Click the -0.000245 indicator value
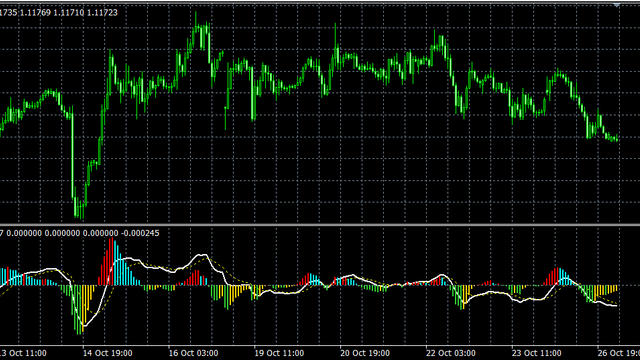Screen dimensions: 640x360 click(x=140, y=233)
